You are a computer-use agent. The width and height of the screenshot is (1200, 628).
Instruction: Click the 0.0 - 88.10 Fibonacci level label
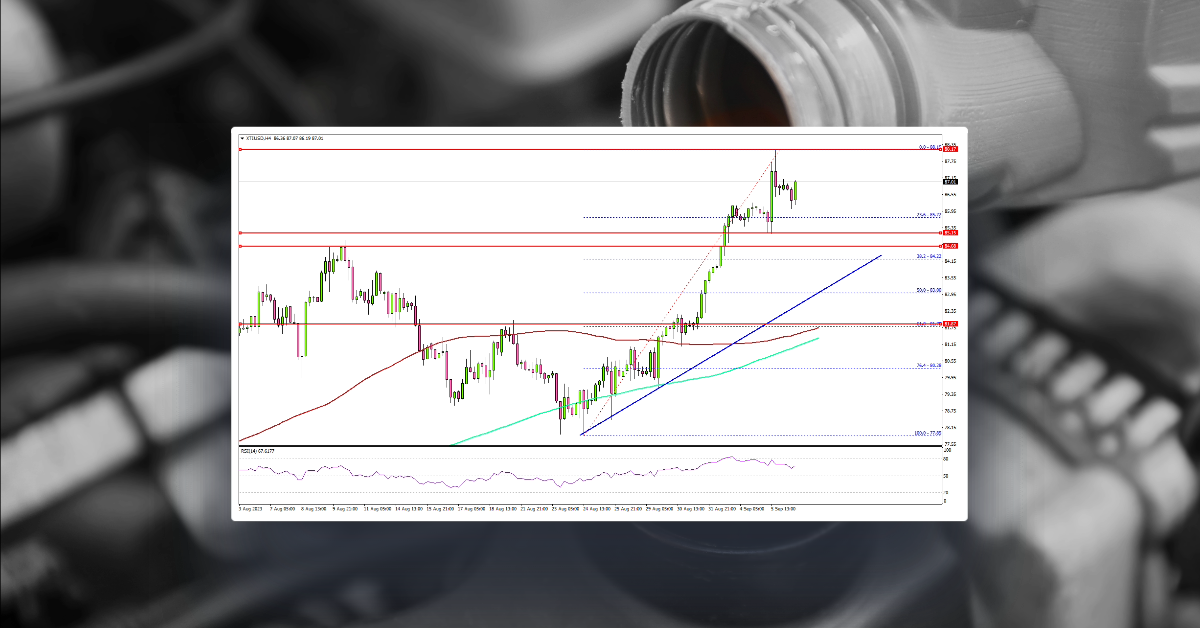pyautogui.click(x=928, y=148)
